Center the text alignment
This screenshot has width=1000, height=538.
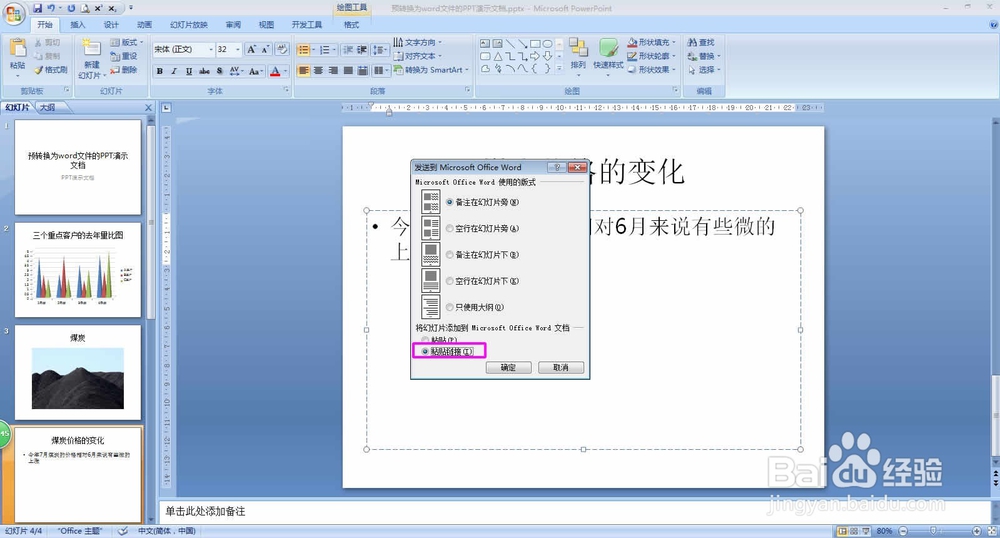click(318, 70)
